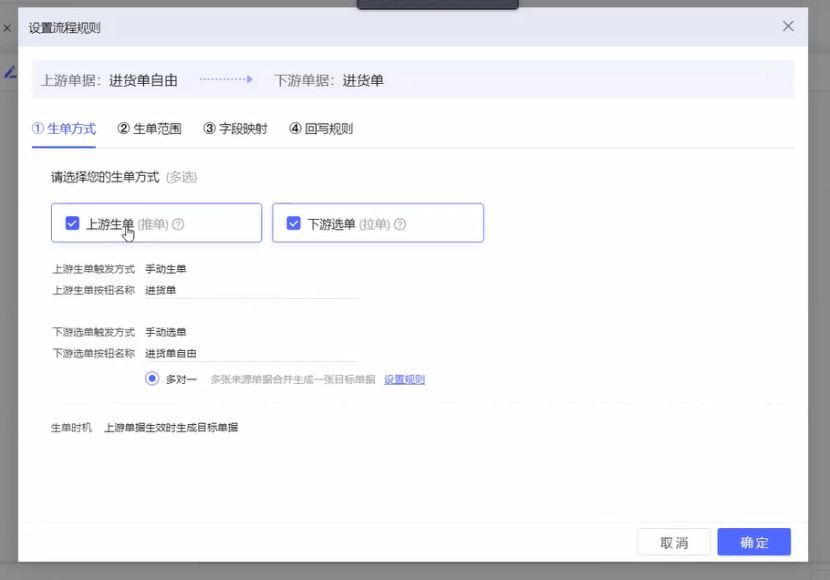Open the 设置规则 link

[404, 380]
